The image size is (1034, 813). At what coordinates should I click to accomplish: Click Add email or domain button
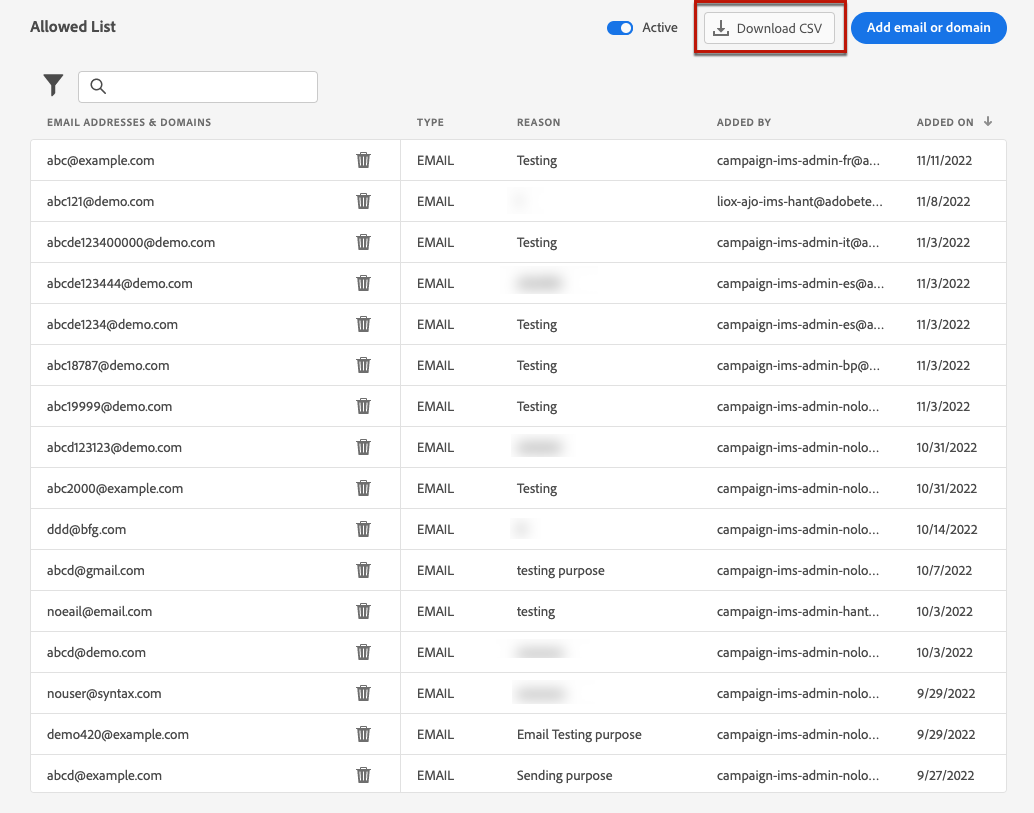coord(928,28)
